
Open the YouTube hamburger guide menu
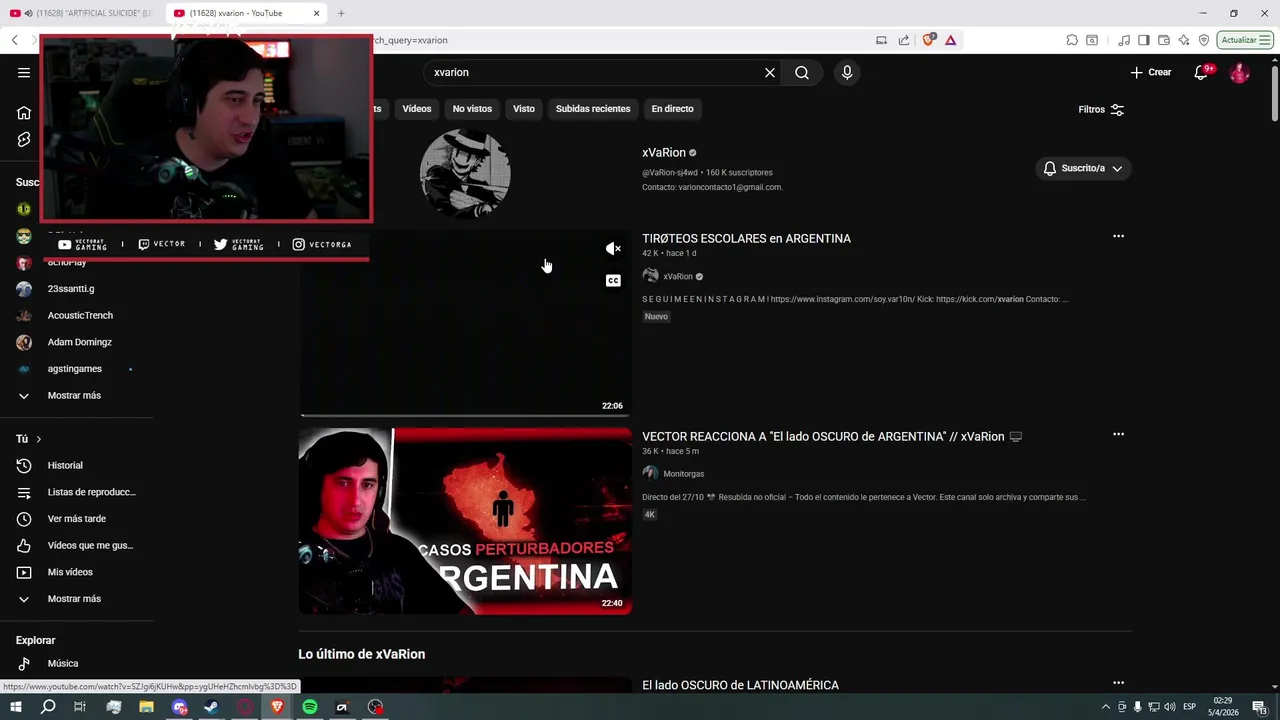[x=24, y=72]
